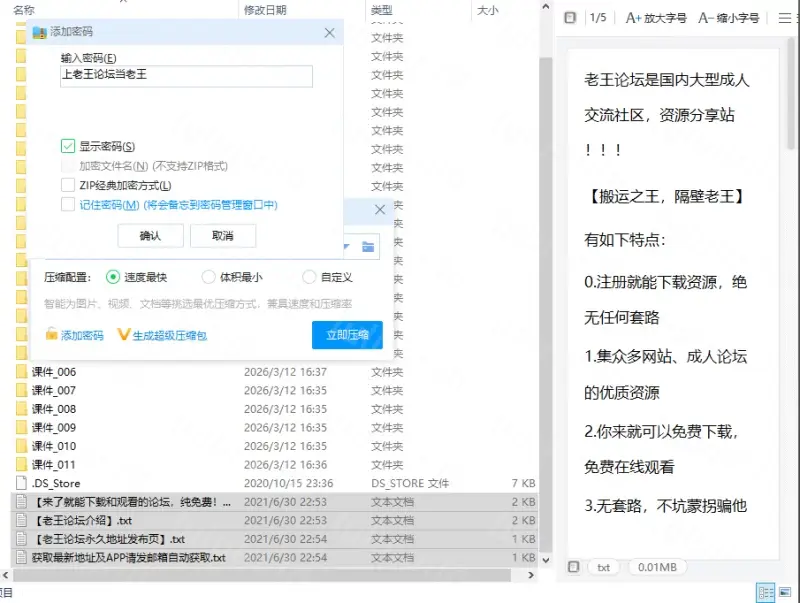
Task: Open the 课件_006 folder icon
Action: tap(21, 372)
